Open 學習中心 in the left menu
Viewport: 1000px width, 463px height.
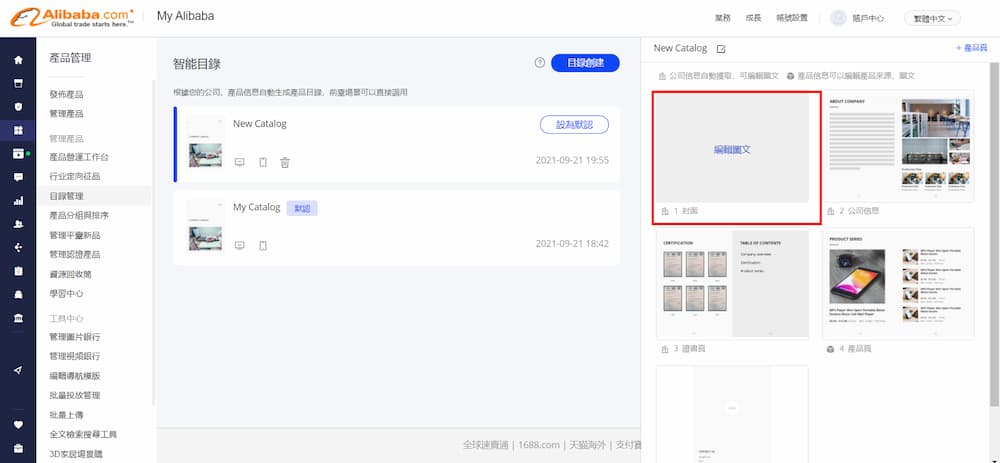66,294
